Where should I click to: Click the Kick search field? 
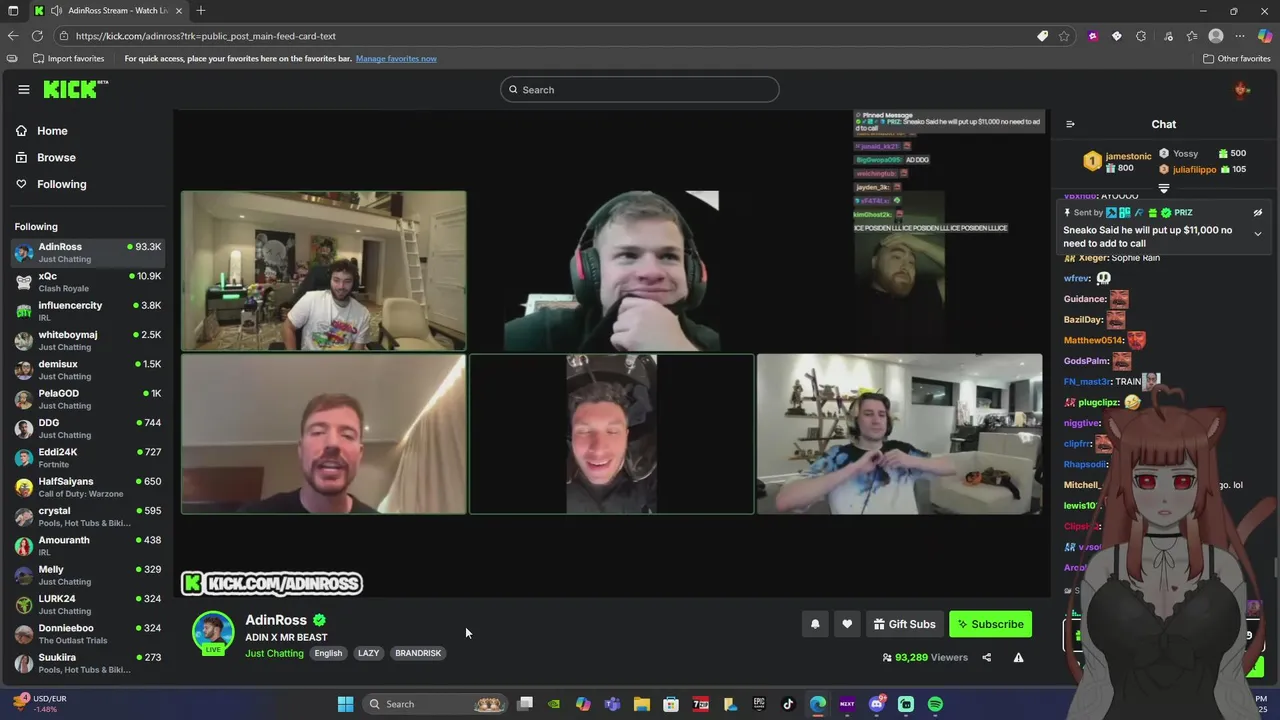[x=640, y=90]
